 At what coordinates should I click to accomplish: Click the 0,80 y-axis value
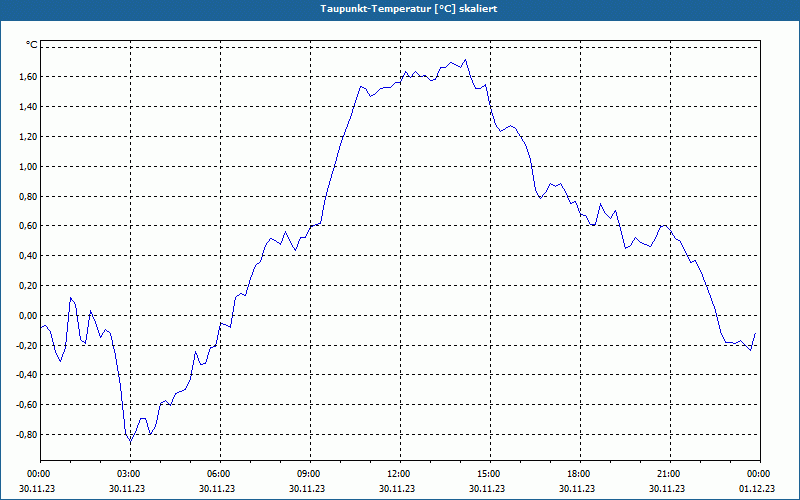pyautogui.click(x=28, y=196)
